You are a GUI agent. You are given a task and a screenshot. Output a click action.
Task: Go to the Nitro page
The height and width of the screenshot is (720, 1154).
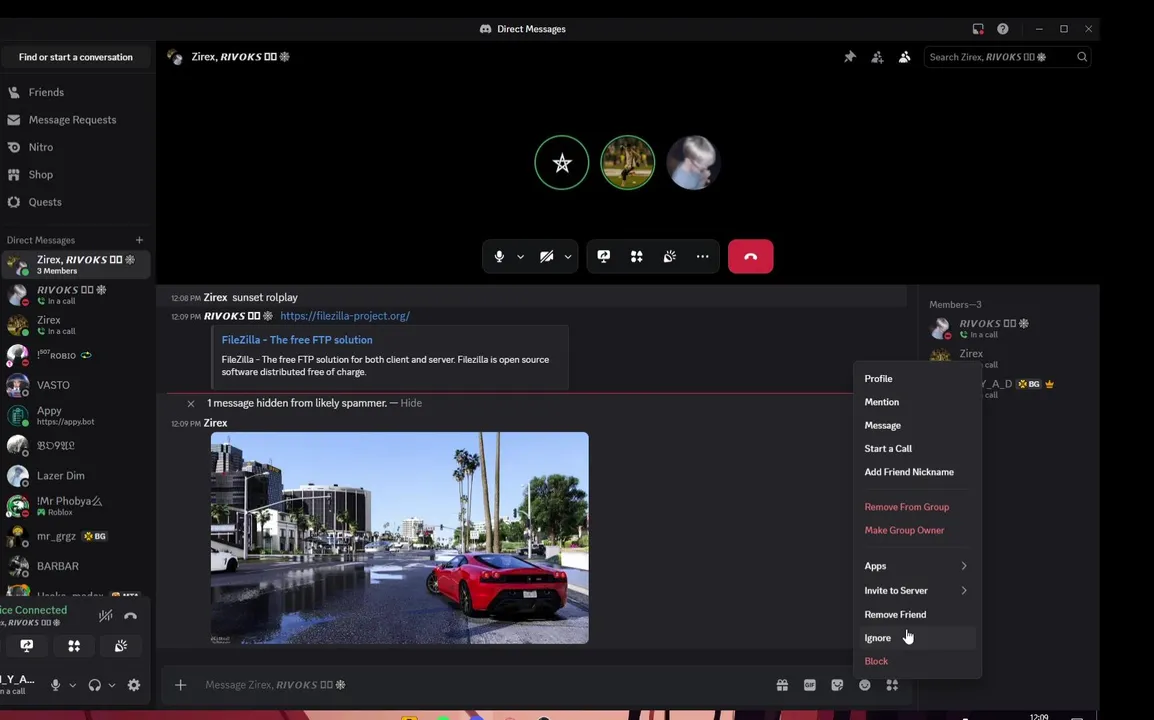click(x=76, y=147)
